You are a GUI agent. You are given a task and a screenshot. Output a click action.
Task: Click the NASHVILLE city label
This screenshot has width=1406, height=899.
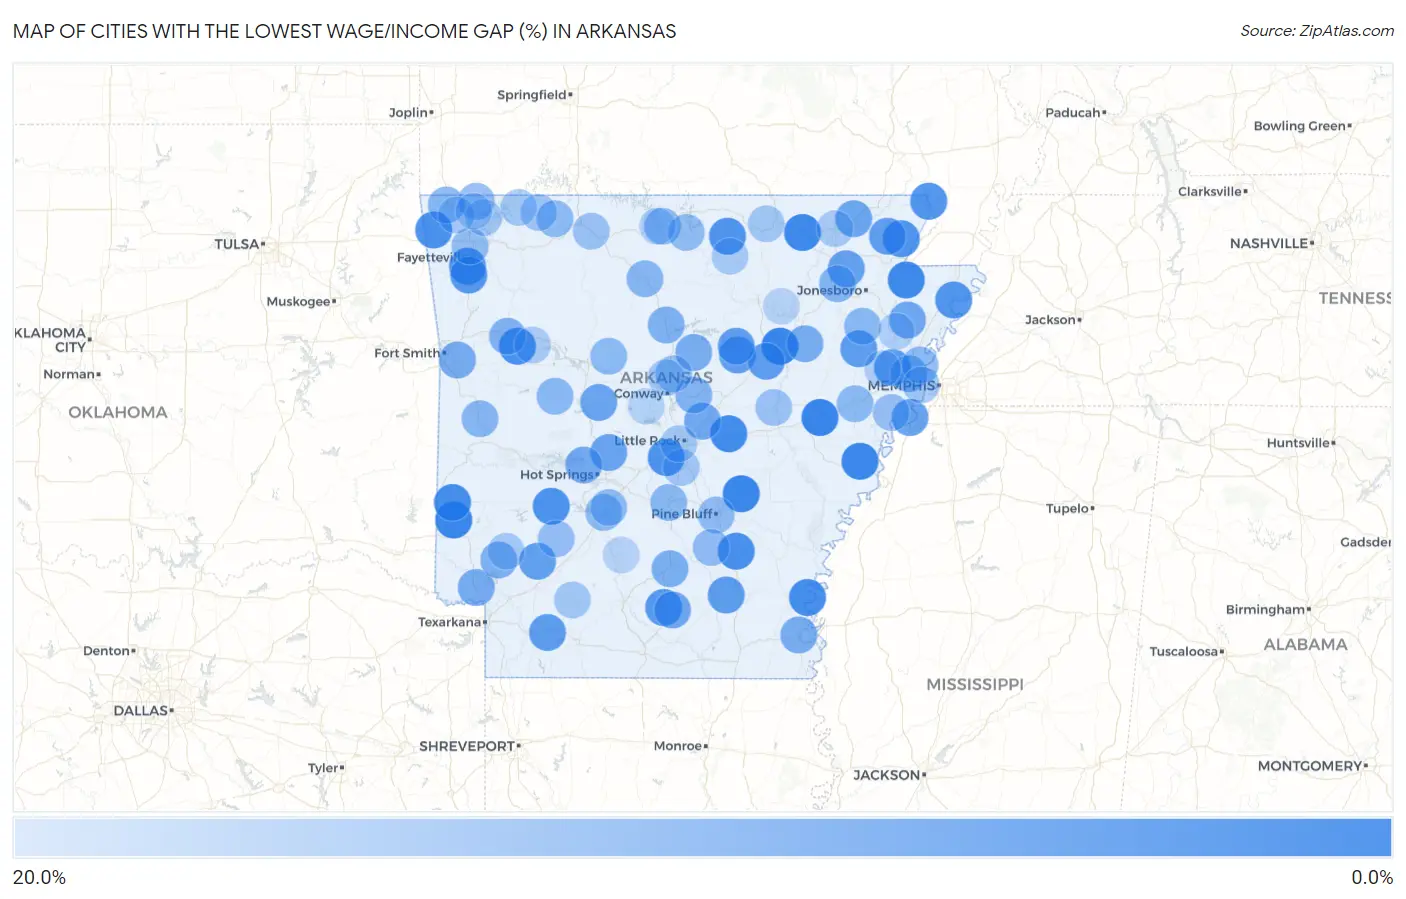[x=1270, y=244]
